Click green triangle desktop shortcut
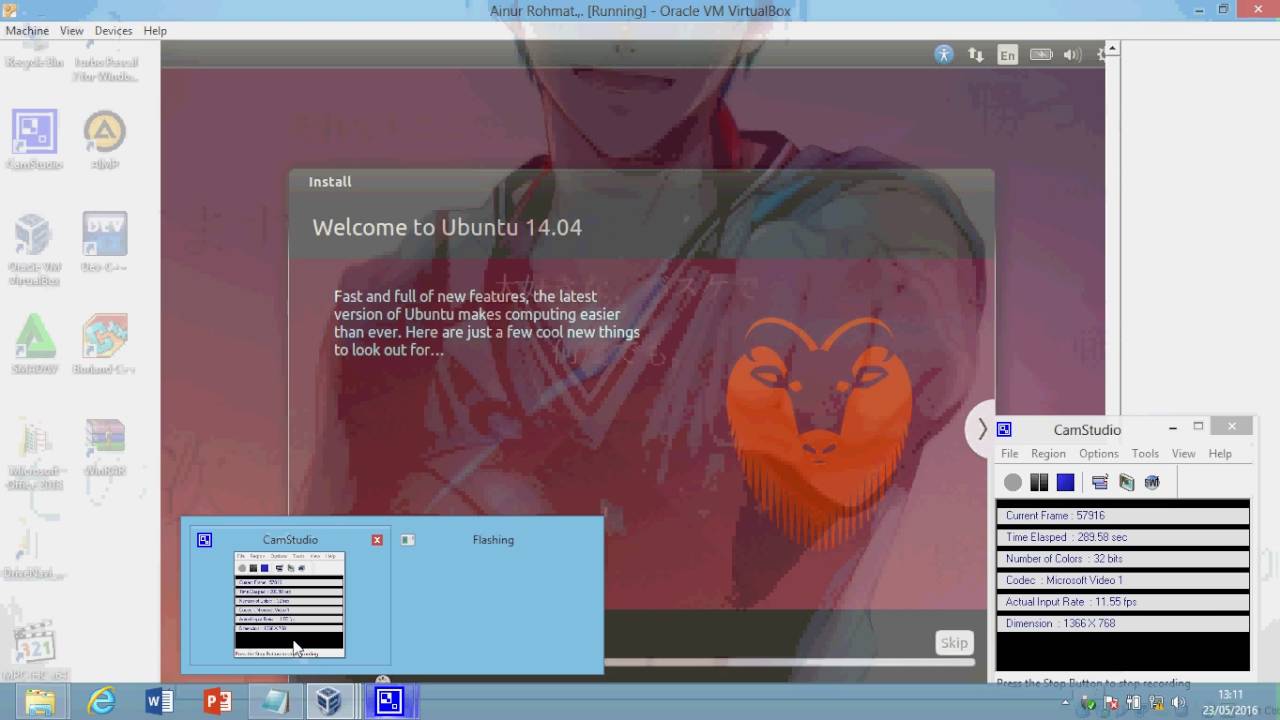This screenshot has width=1280, height=720. click(34, 345)
